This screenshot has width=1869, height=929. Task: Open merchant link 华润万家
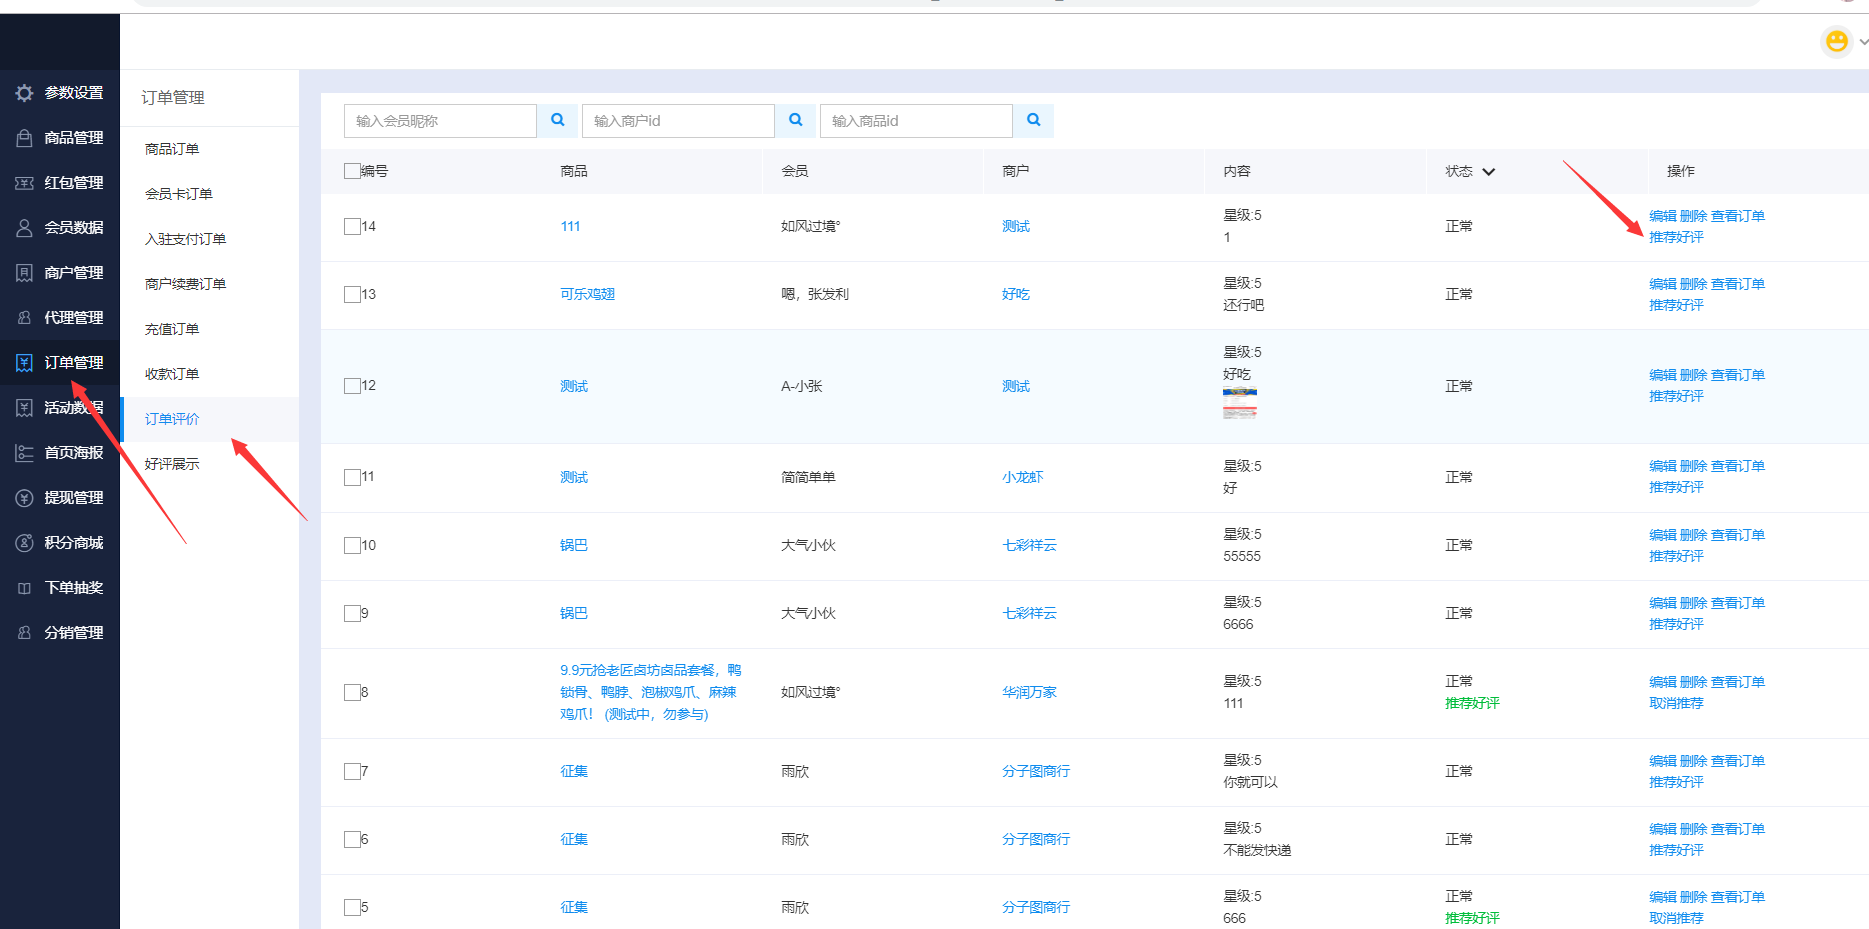1029,692
